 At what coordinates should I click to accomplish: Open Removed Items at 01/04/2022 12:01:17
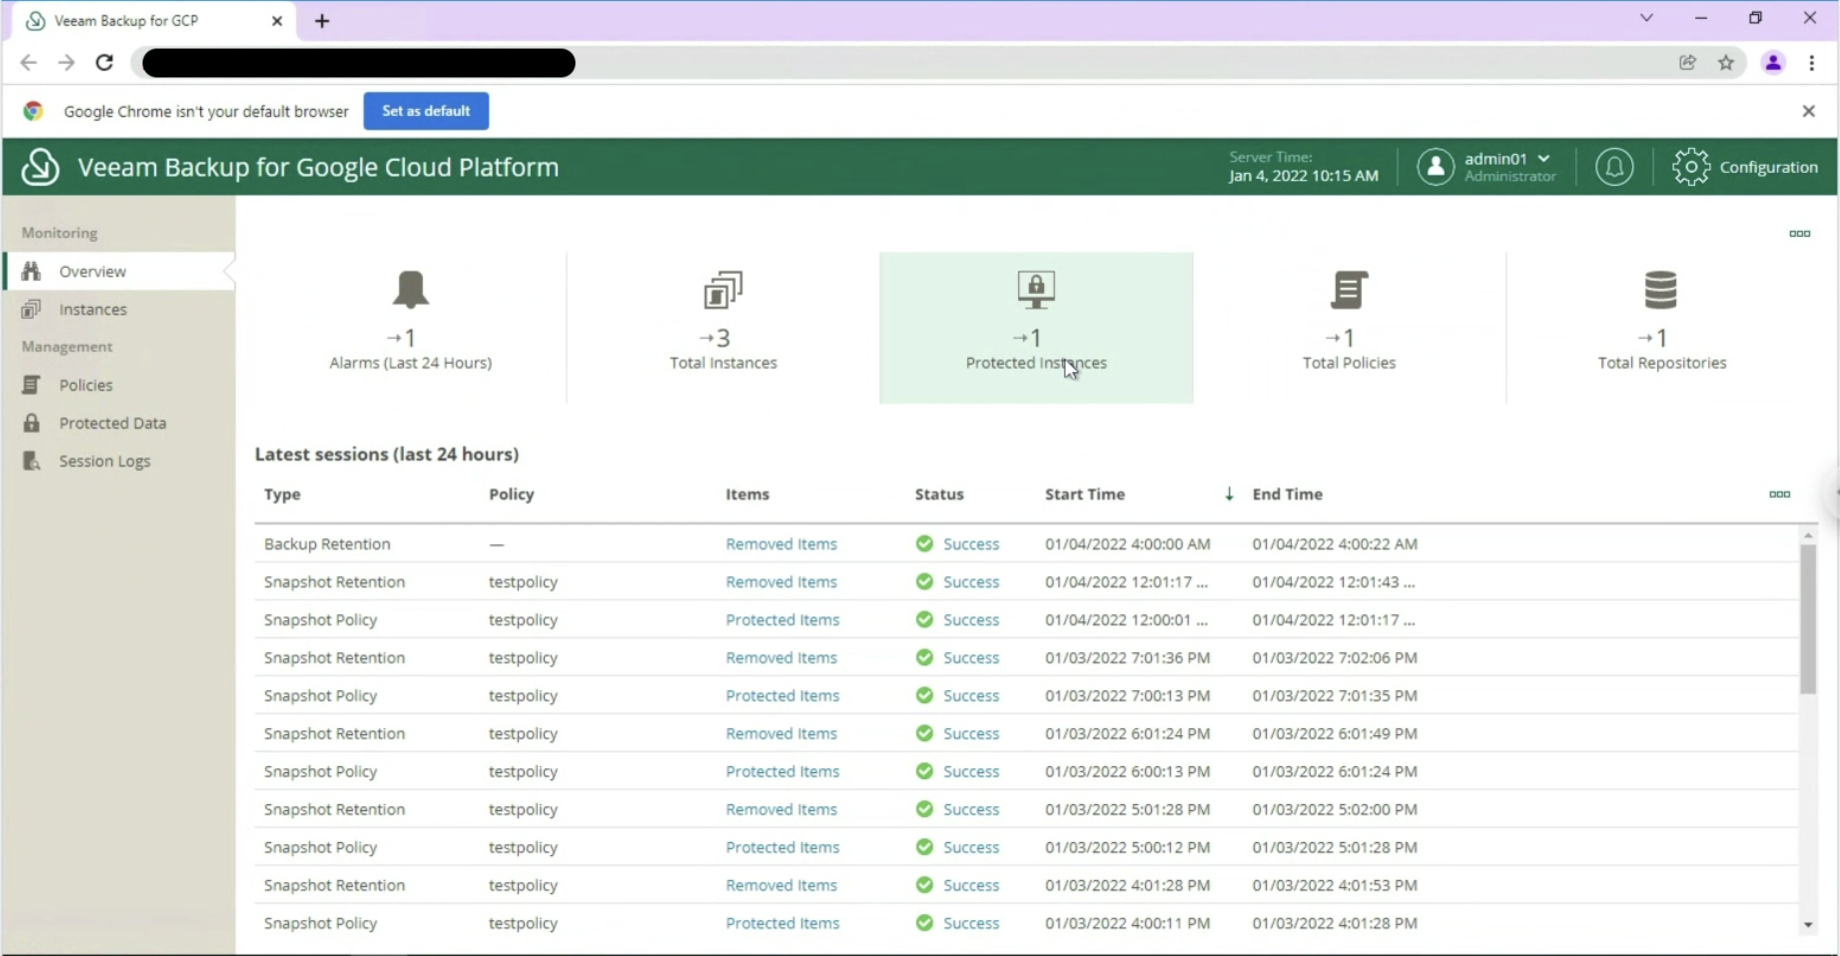click(781, 582)
